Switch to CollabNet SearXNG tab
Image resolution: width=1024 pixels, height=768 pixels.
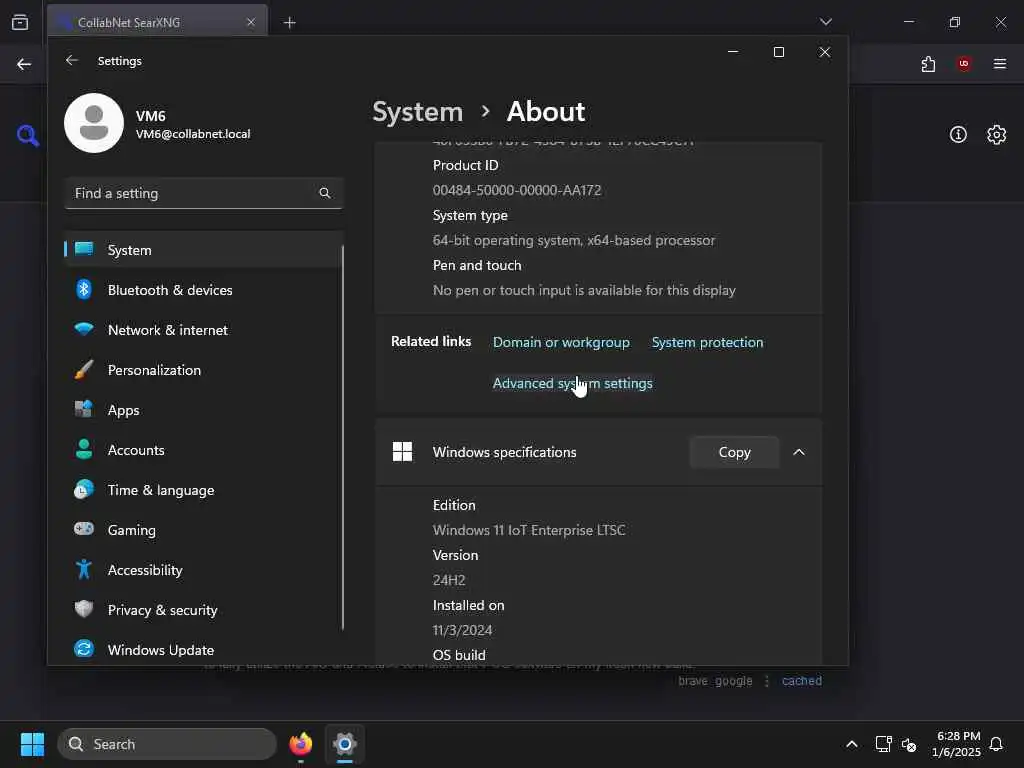click(157, 22)
